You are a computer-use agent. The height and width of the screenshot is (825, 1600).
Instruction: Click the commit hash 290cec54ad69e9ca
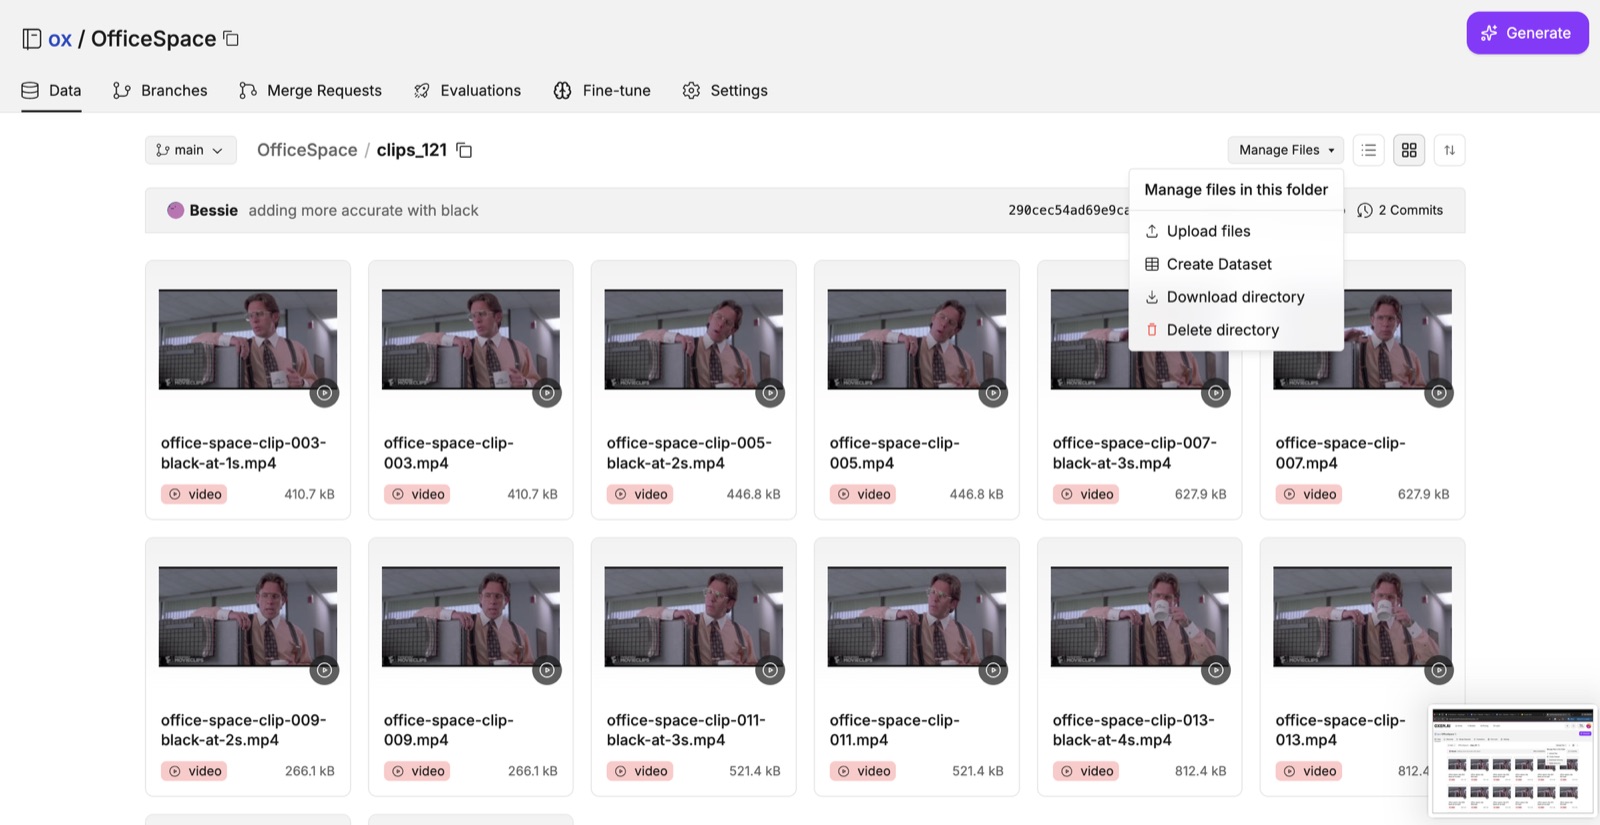[1068, 210]
